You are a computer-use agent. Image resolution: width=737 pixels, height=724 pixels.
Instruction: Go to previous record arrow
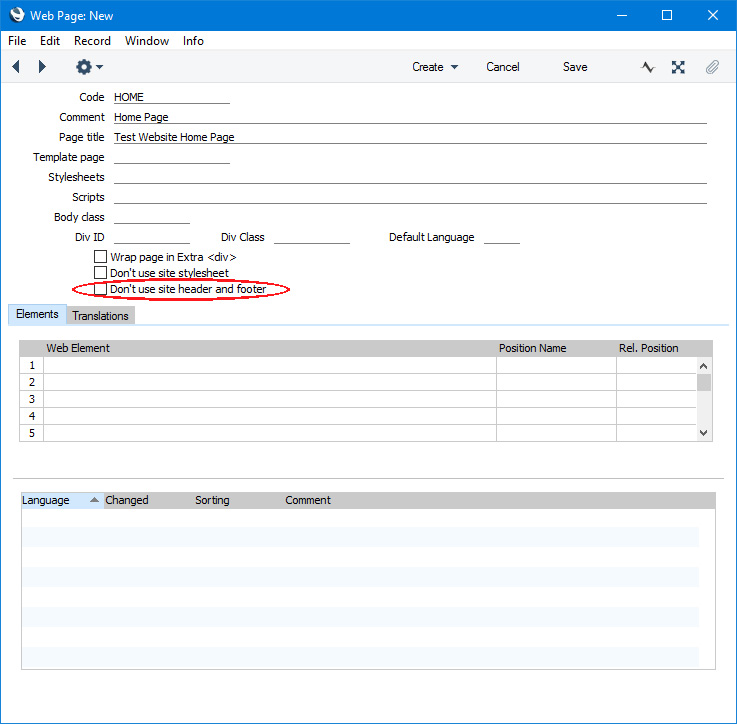[16, 67]
